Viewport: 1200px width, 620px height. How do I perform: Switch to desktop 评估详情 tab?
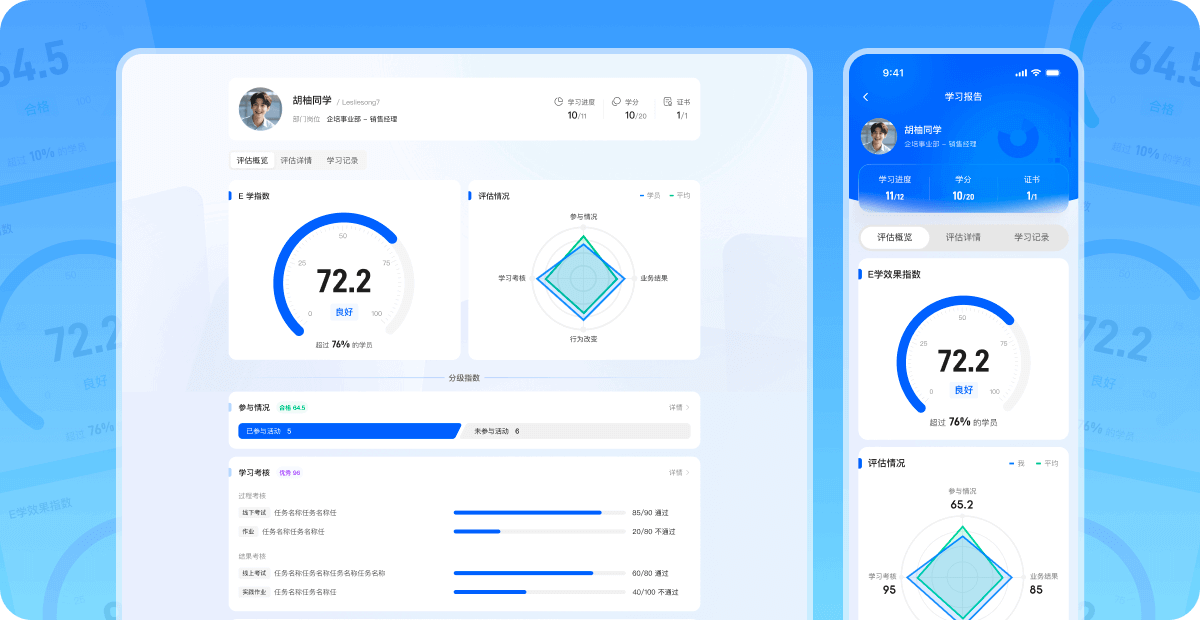click(x=296, y=160)
